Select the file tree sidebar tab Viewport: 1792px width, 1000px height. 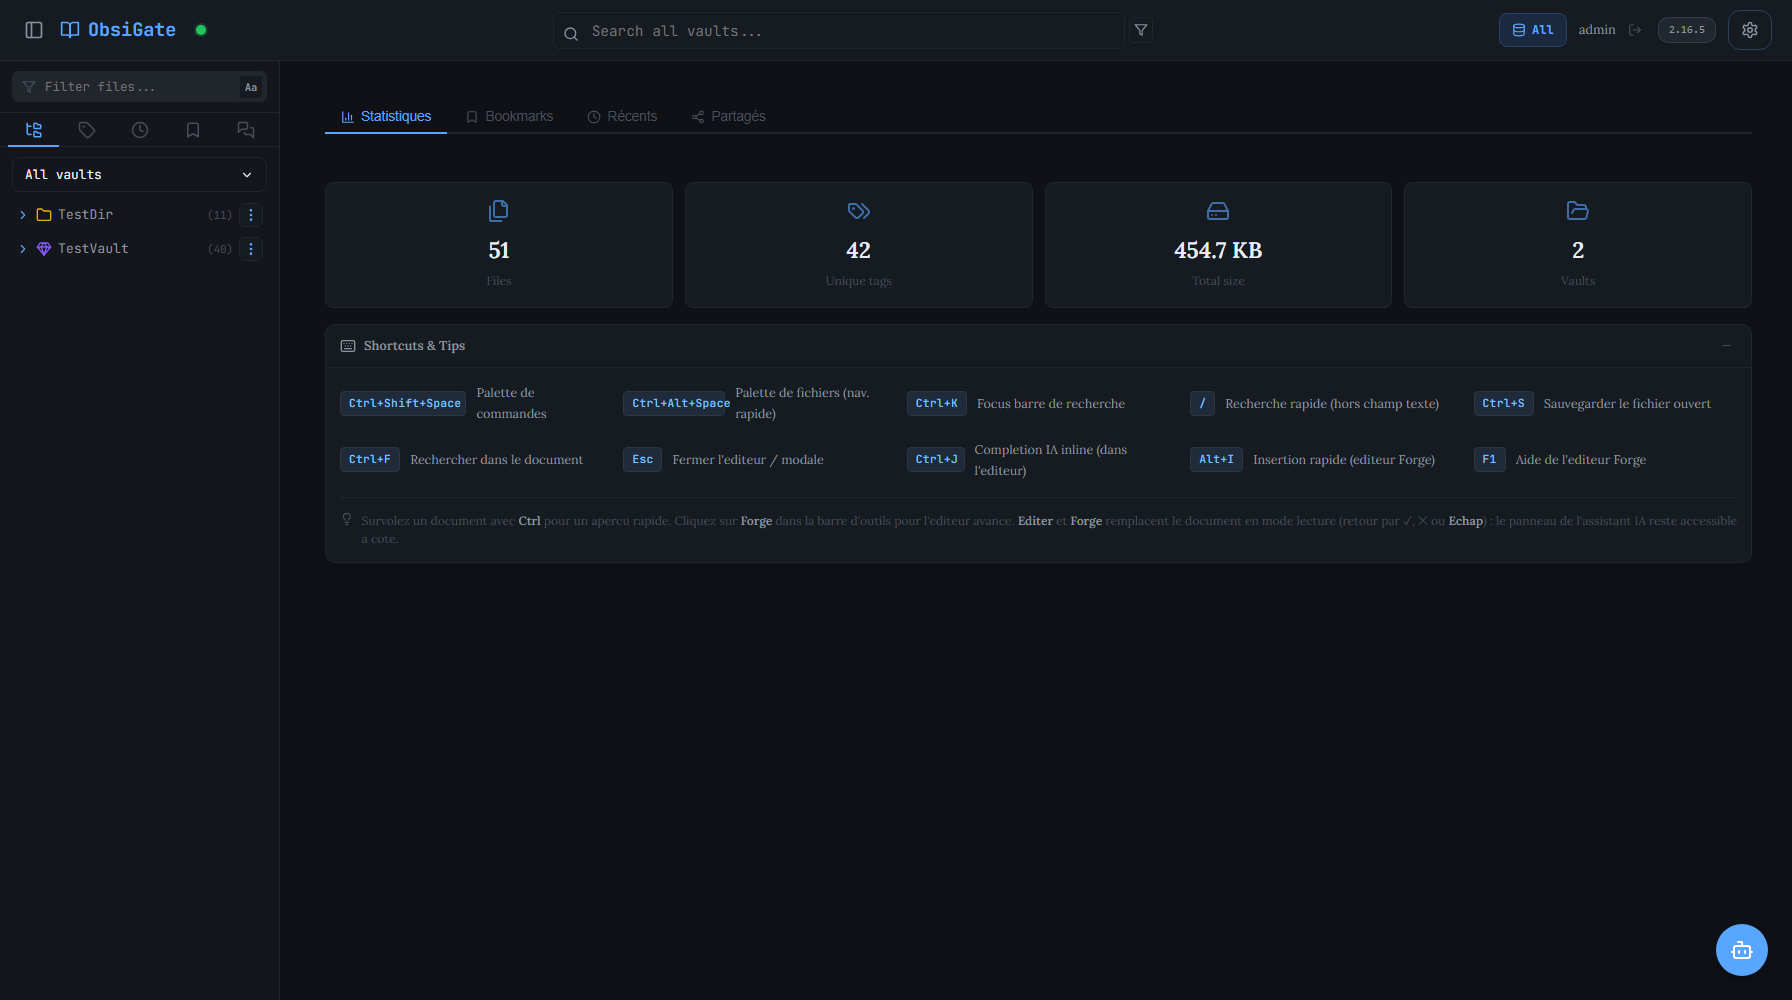pyautogui.click(x=34, y=130)
